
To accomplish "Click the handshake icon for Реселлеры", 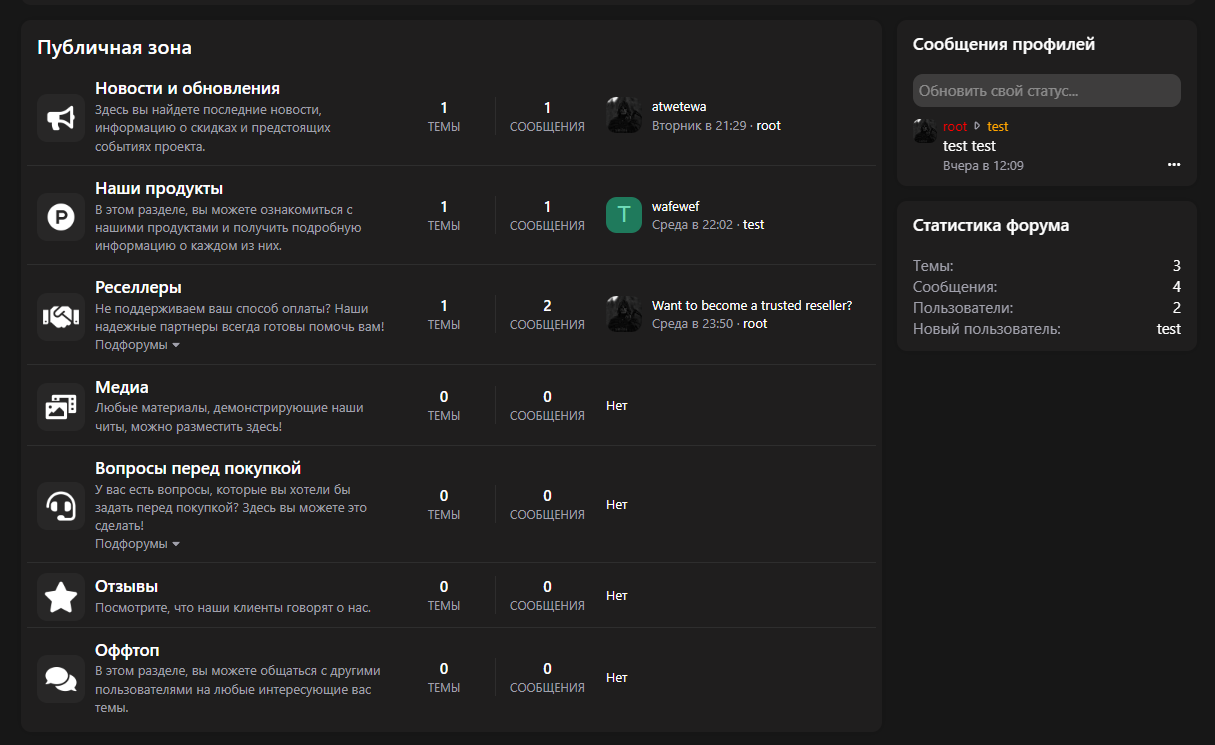I will 61,317.
